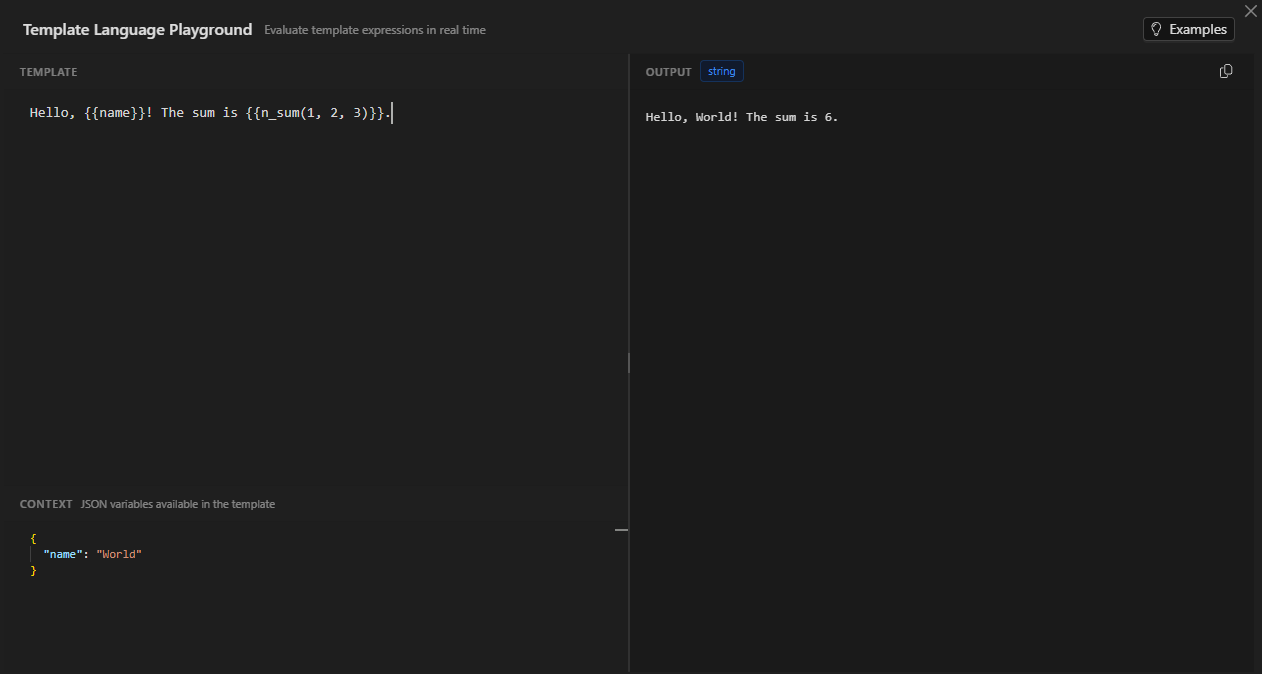This screenshot has width=1262, height=674.
Task: Click the horizontal splitter handle above Context
Action: [x=621, y=530]
